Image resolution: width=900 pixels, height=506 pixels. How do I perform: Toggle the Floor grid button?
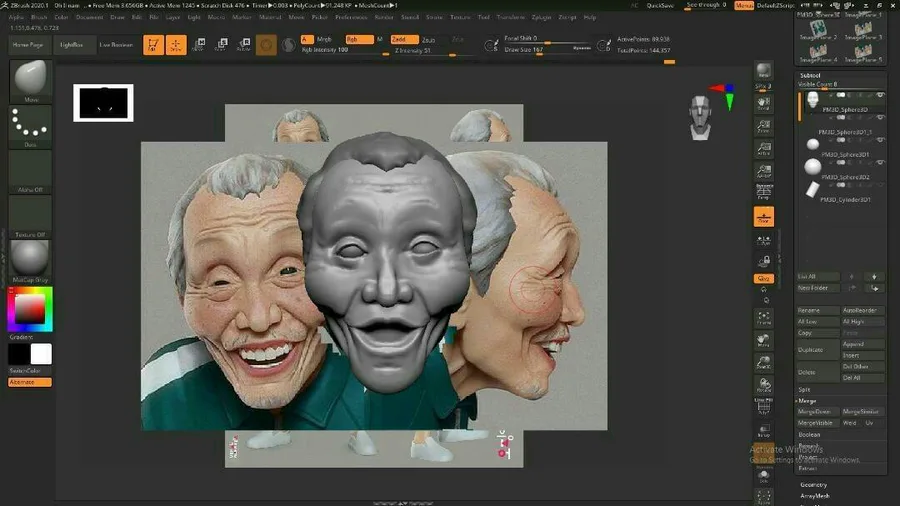tap(764, 217)
